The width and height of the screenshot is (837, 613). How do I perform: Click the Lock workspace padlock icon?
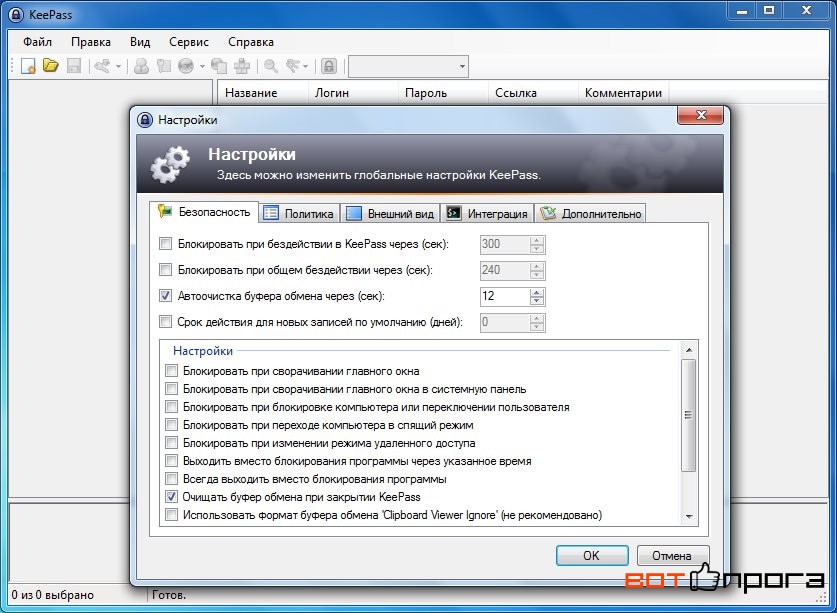click(329, 66)
